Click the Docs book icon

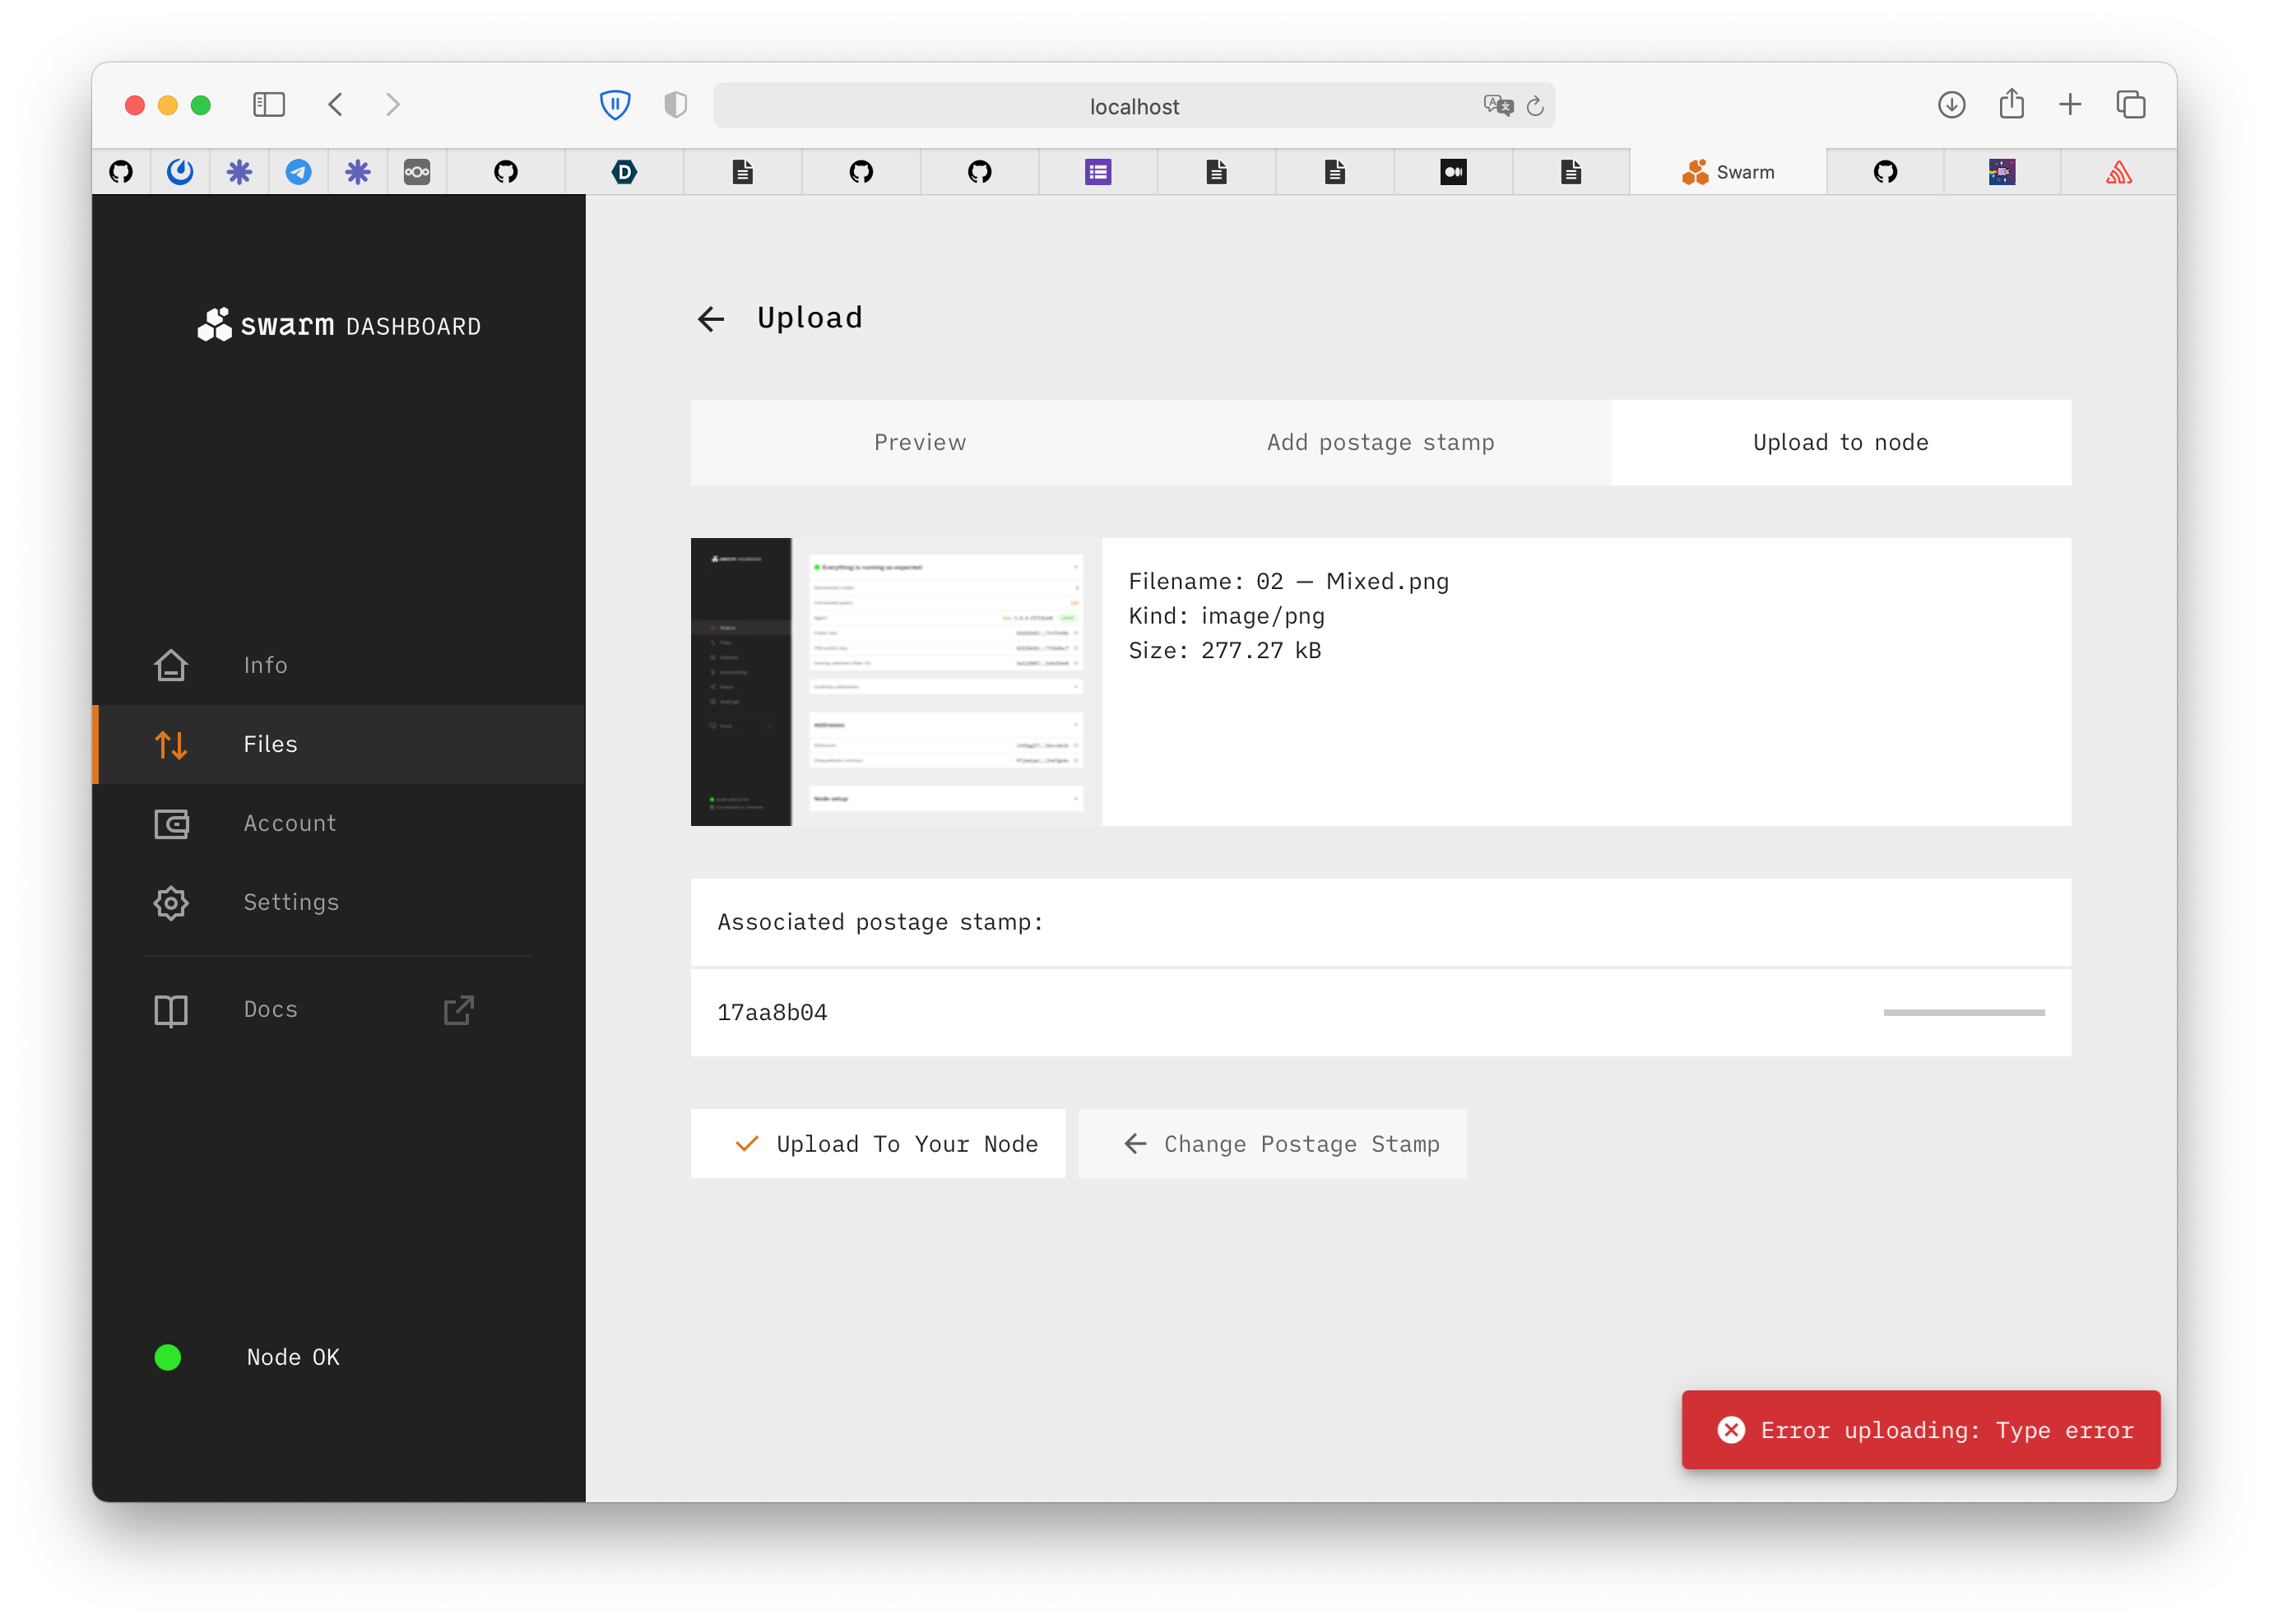tap(171, 1009)
